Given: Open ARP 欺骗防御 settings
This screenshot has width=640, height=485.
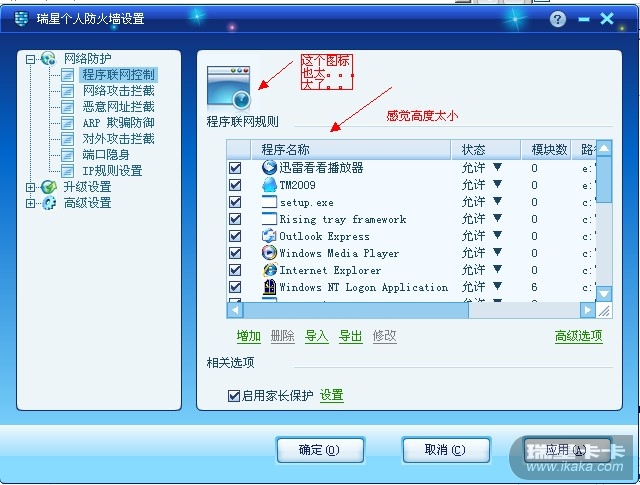Looking at the screenshot, I should (118, 123).
